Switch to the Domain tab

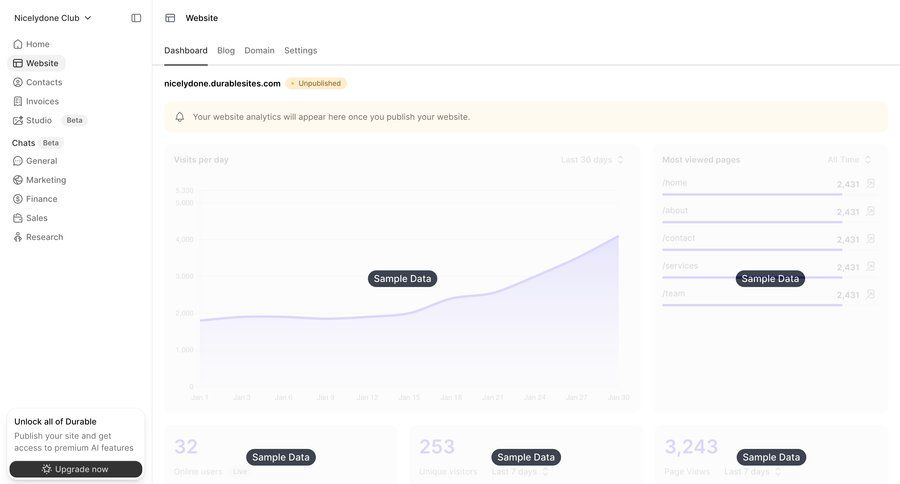tap(259, 50)
